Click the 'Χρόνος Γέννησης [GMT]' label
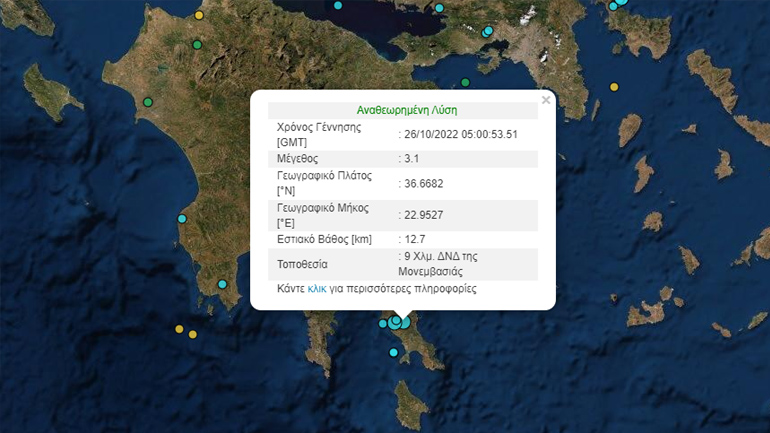The height and width of the screenshot is (433, 770). coord(319,135)
